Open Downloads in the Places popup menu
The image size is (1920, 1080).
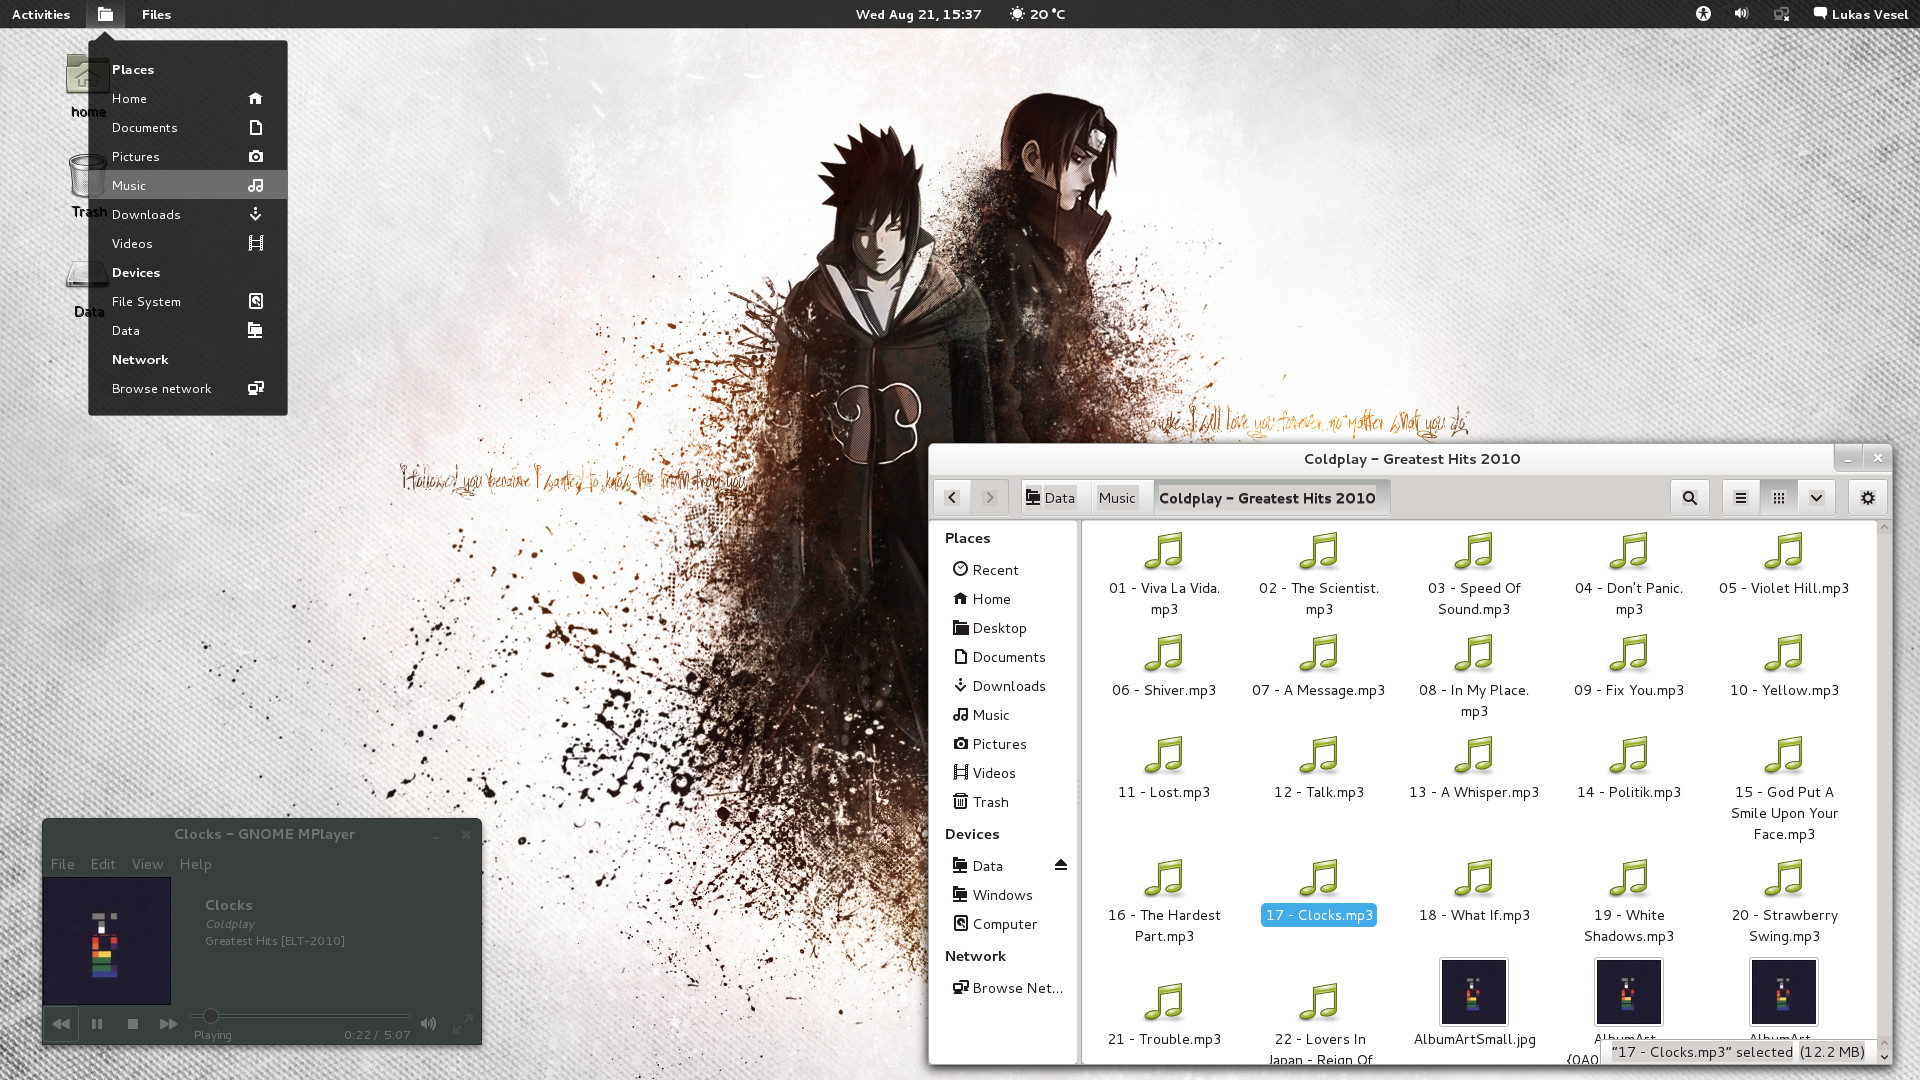pos(187,214)
